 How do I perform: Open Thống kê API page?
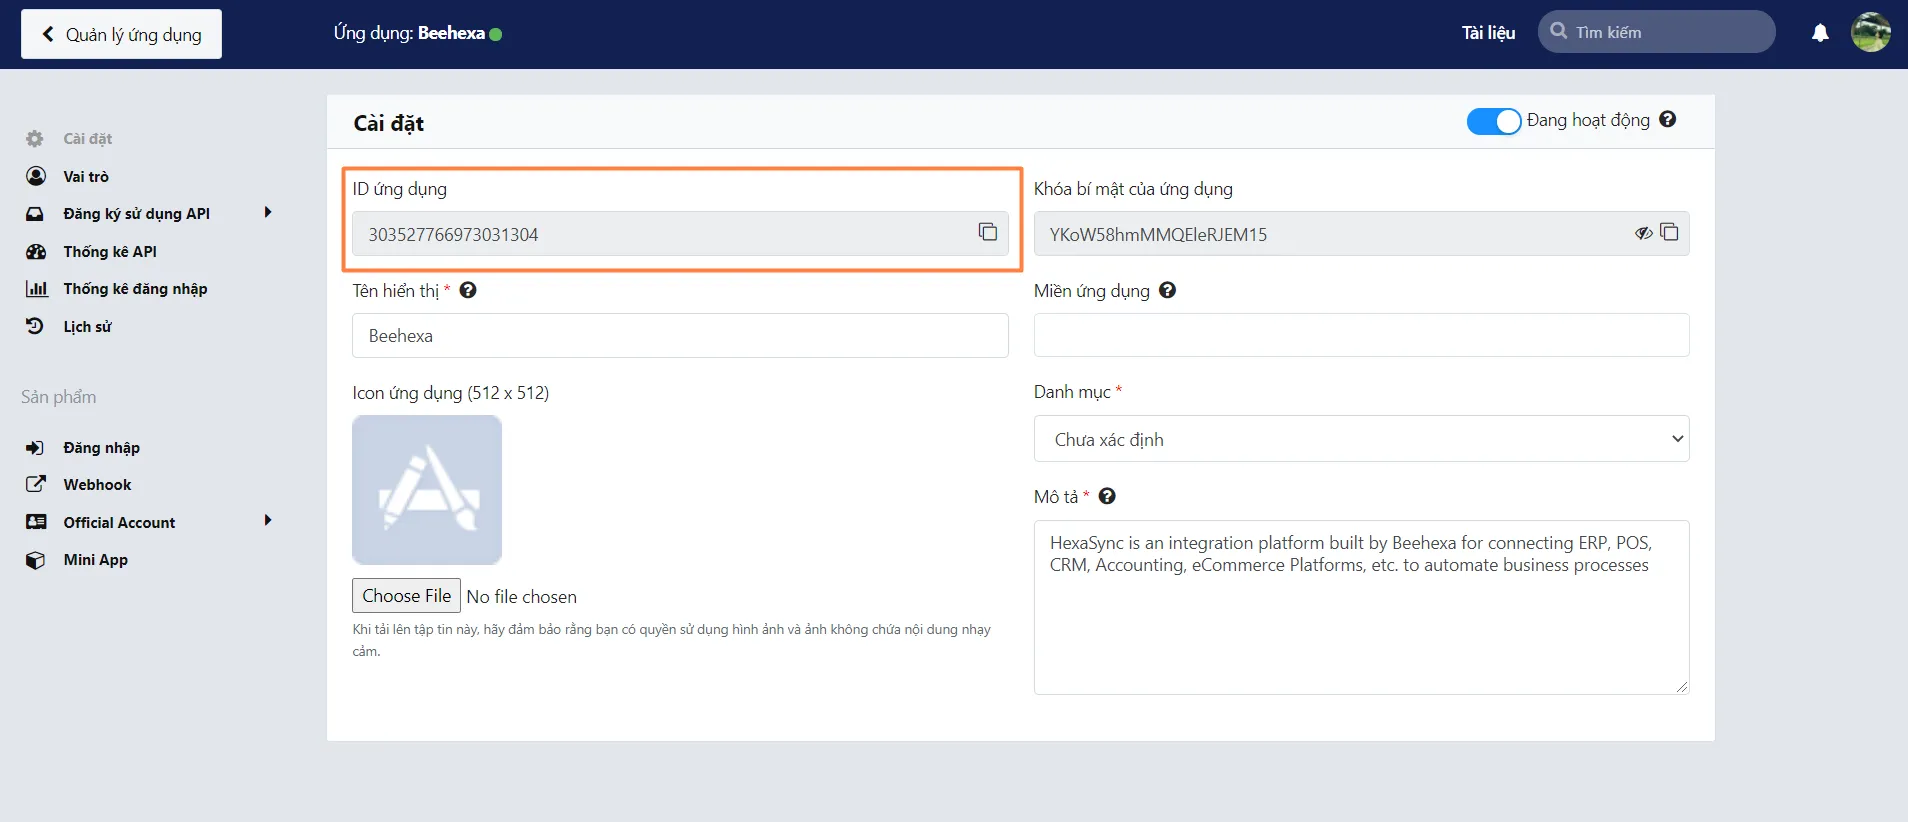110,252
